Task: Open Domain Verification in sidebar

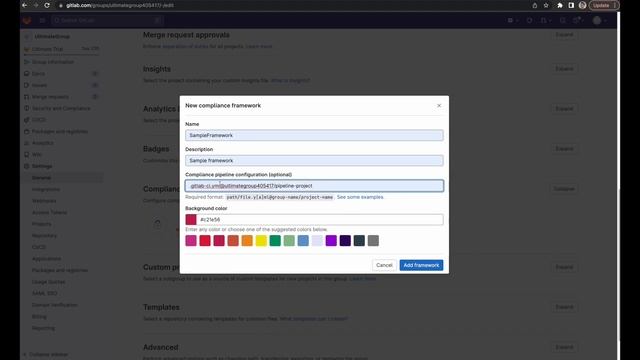Action: tap(55, 305)
